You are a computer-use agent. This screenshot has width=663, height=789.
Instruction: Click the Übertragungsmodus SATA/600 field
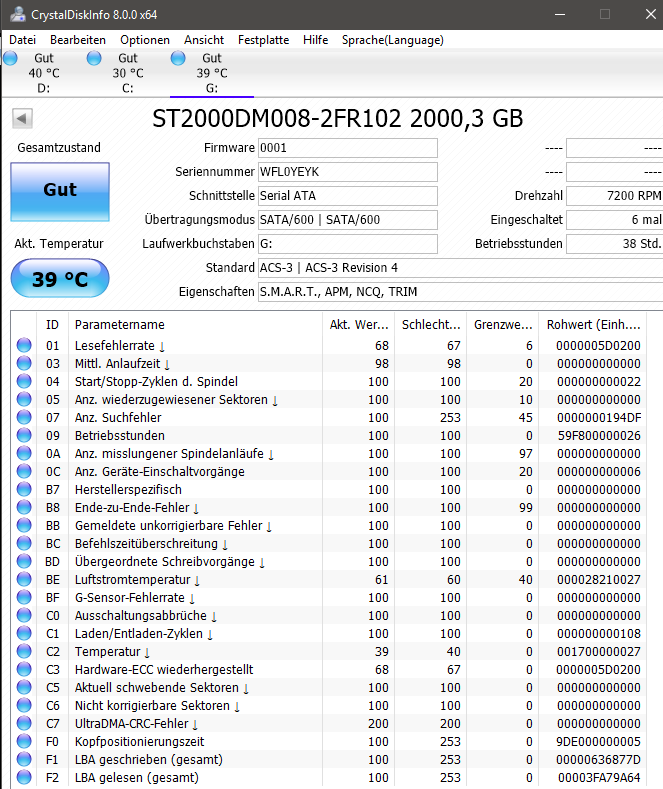click(x=348, y=220)
